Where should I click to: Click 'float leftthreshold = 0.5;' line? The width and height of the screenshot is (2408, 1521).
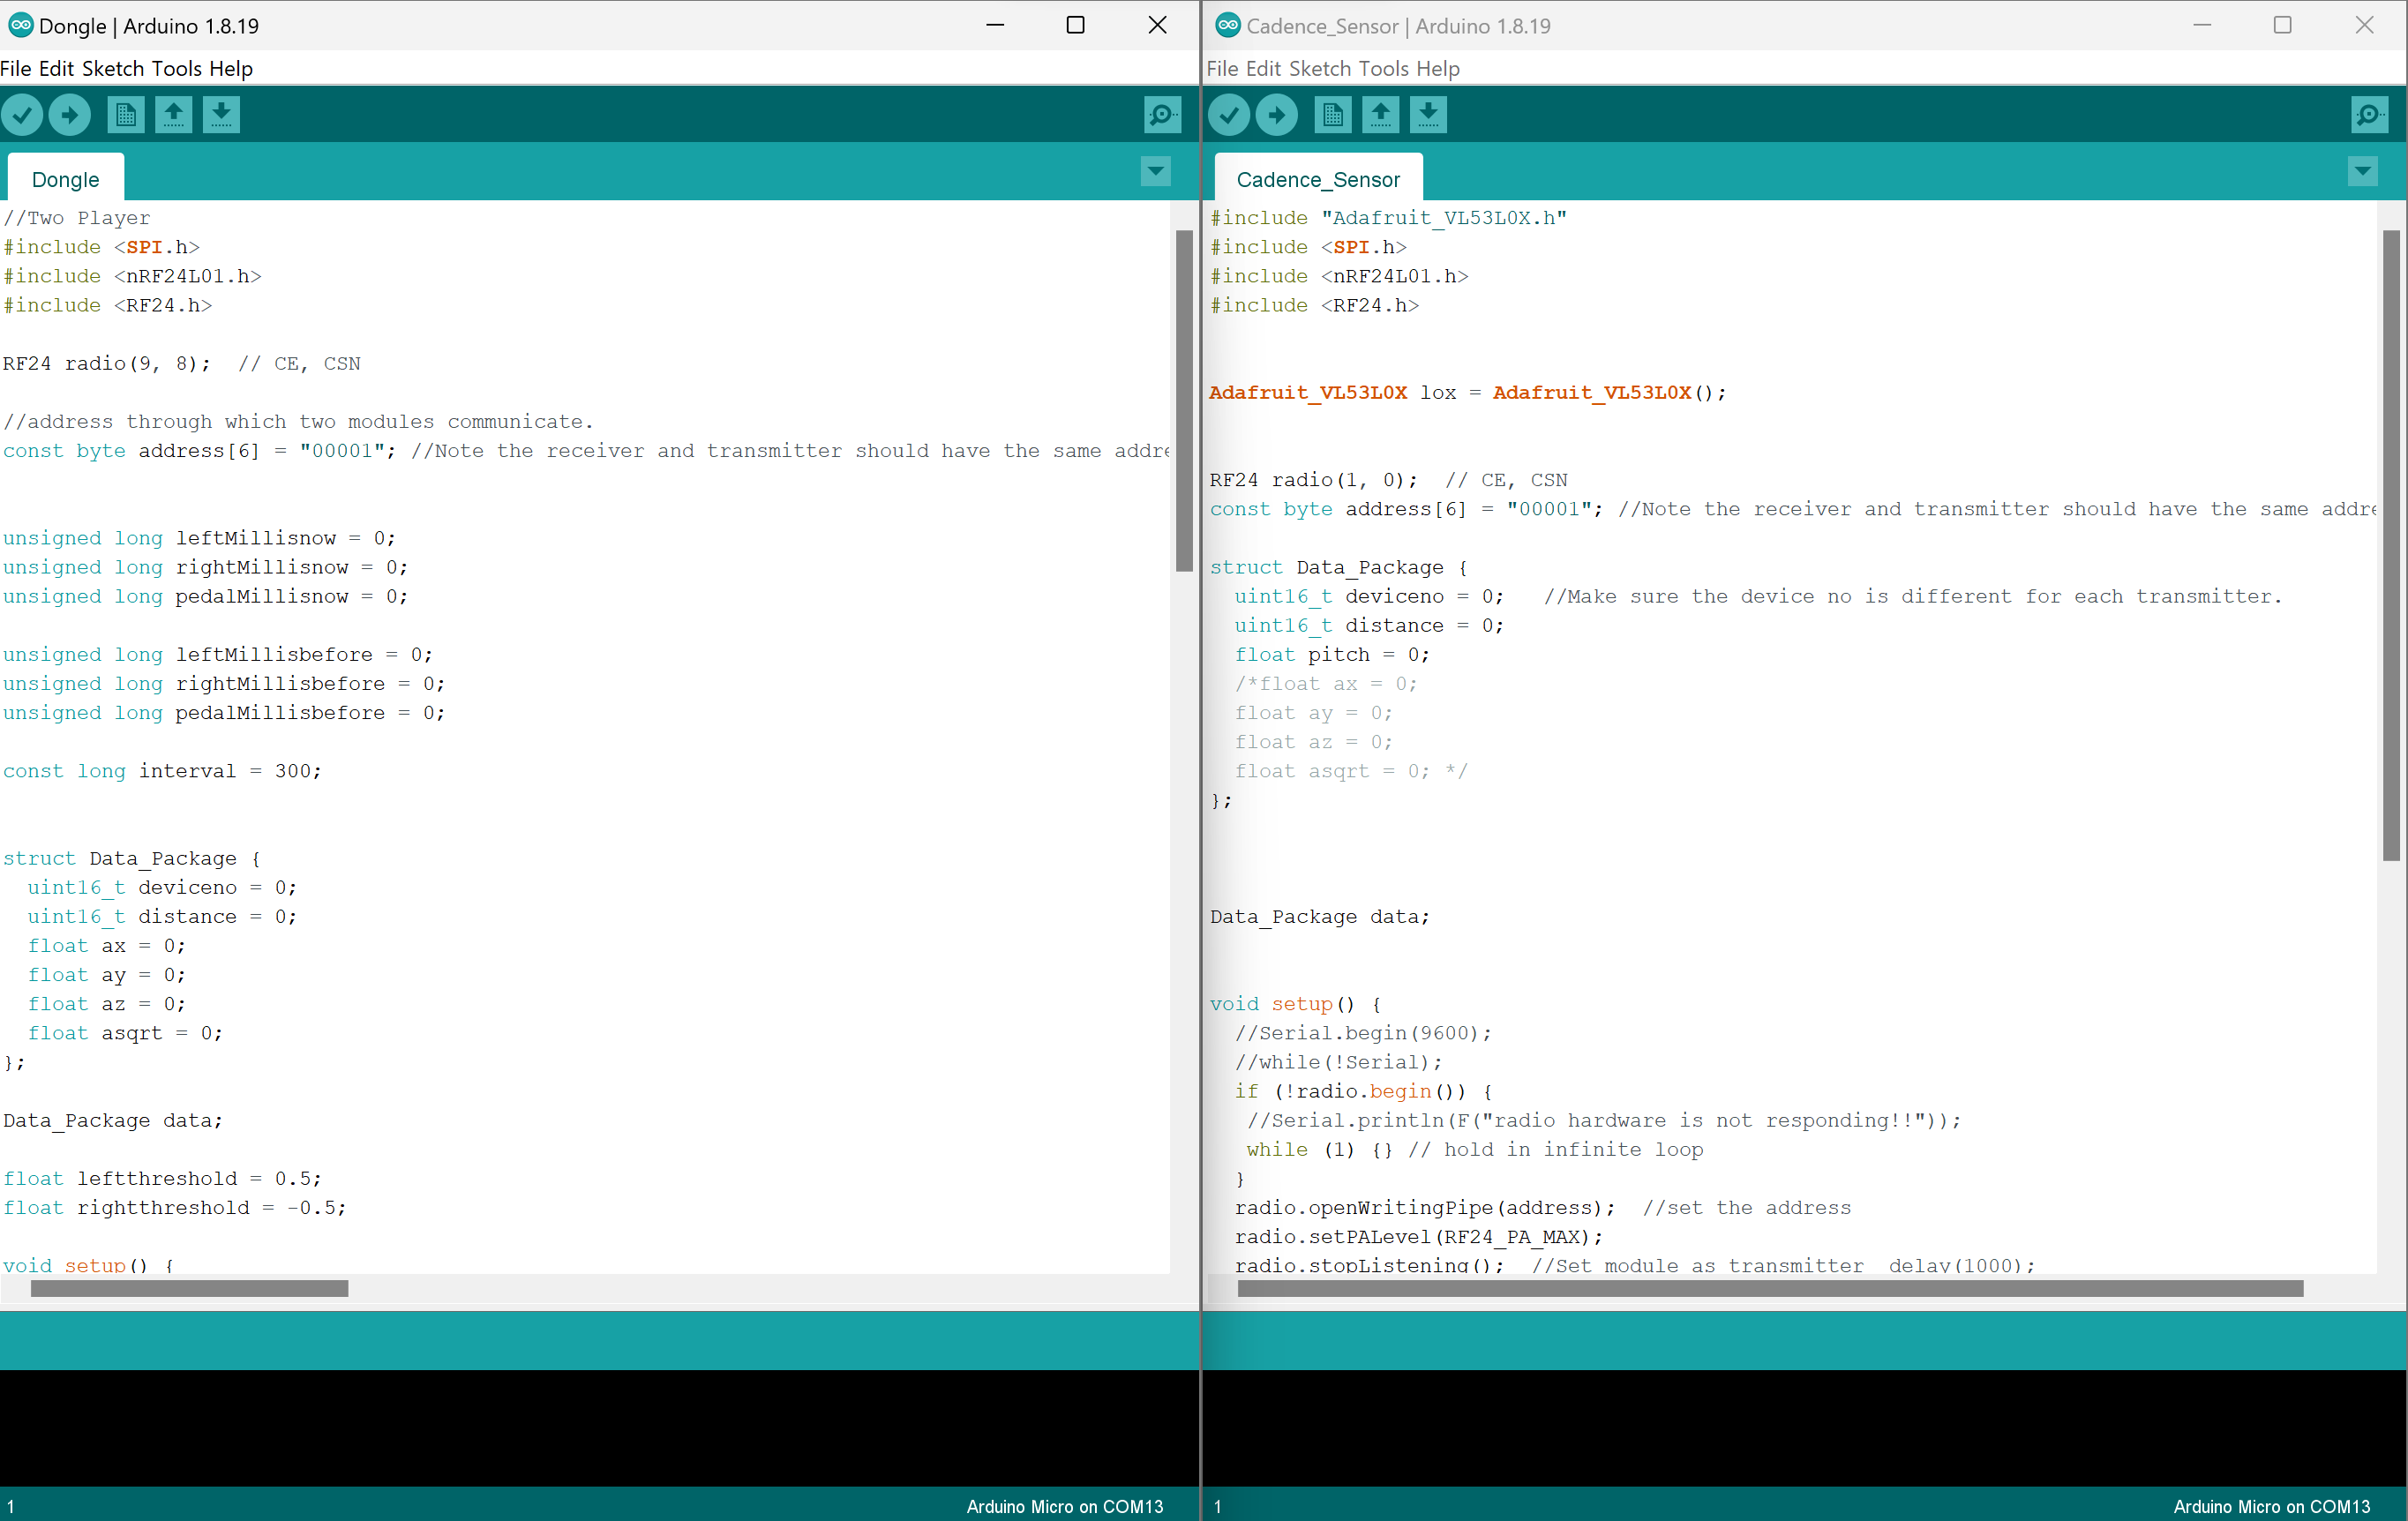coord(162,1178)
